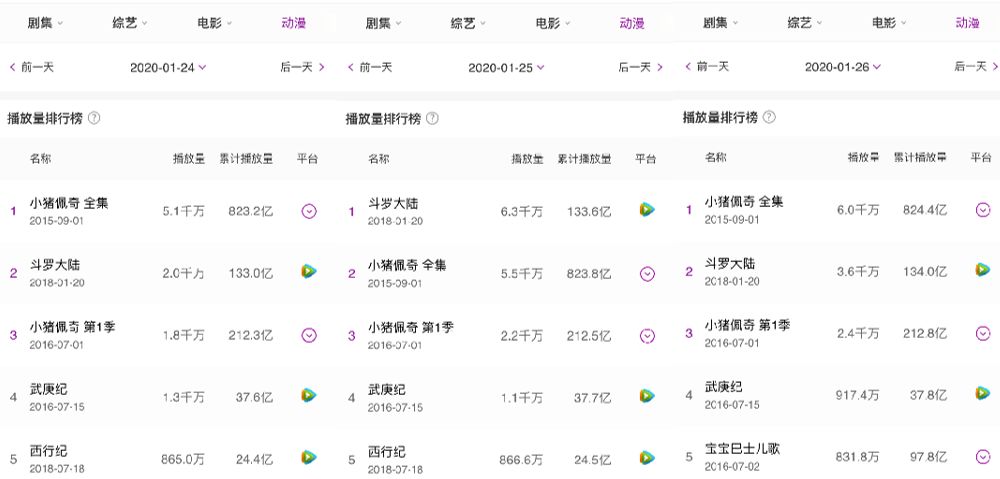Go to 前一天 from 2020-01-24

point(32,68)
